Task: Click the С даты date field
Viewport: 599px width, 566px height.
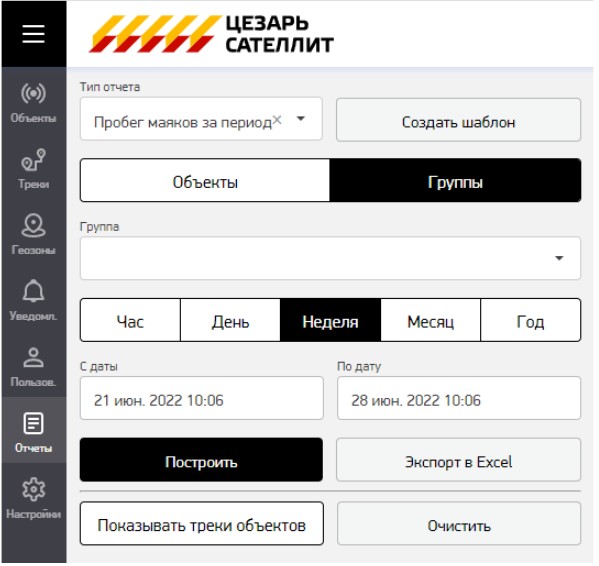Action: click(x=202, y=399)
